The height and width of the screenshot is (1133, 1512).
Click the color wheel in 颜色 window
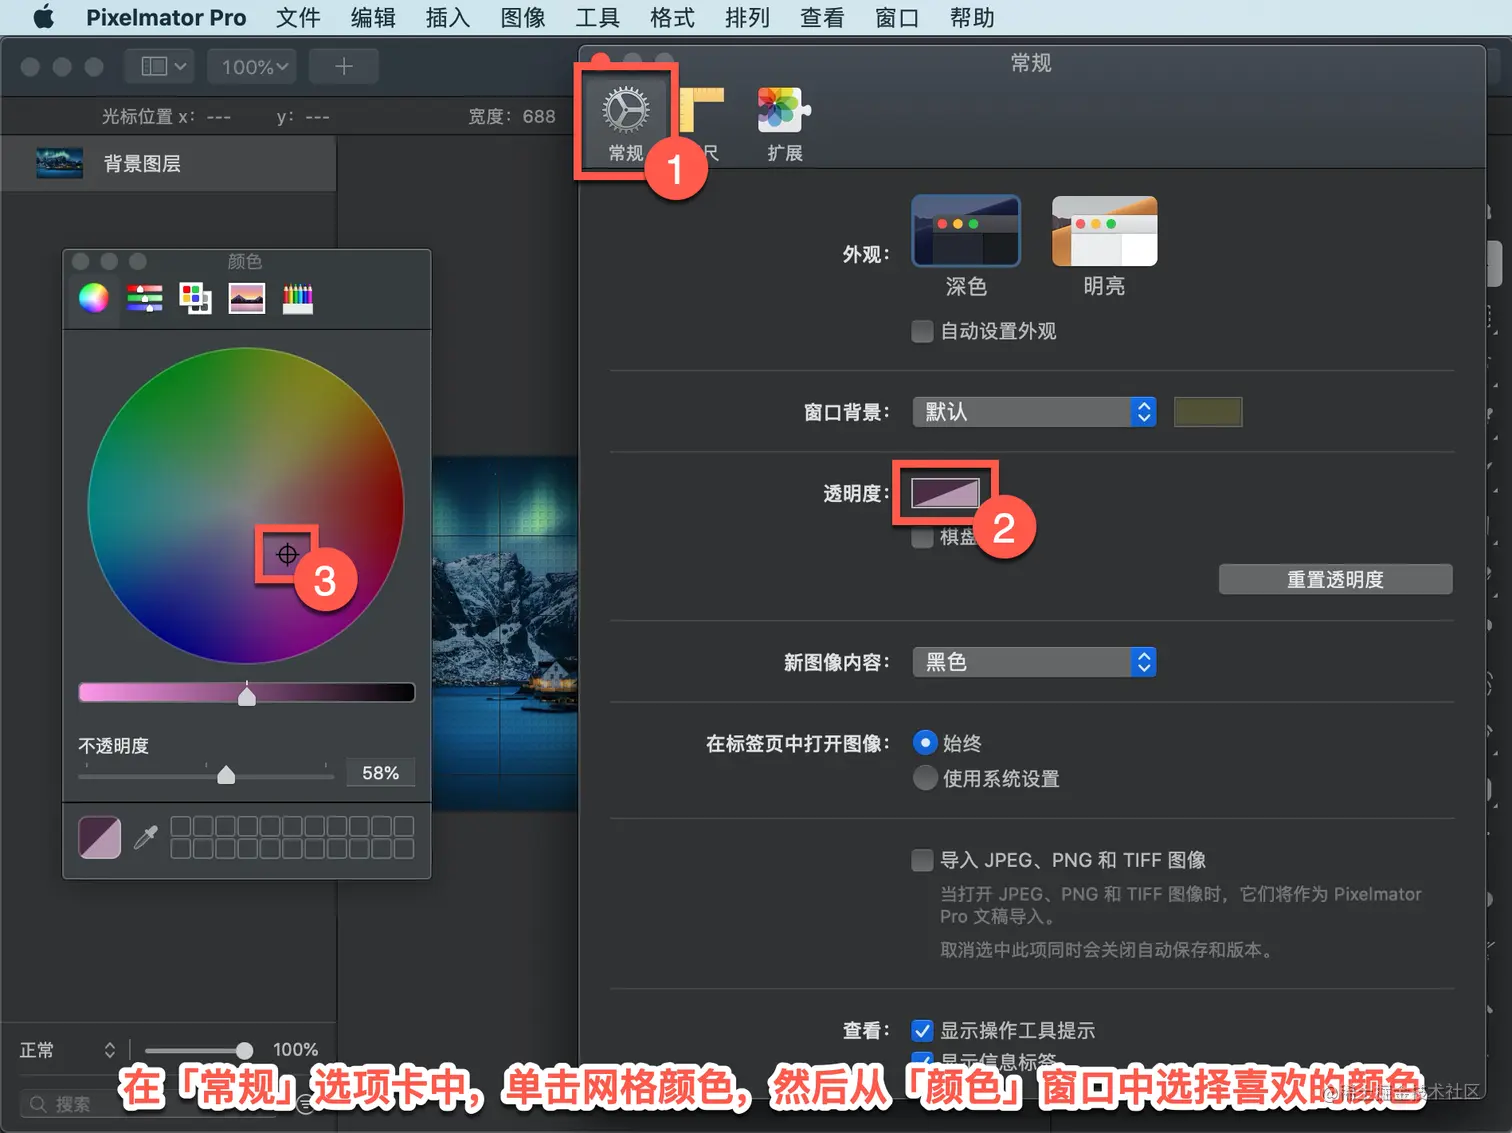click(246, 506)
